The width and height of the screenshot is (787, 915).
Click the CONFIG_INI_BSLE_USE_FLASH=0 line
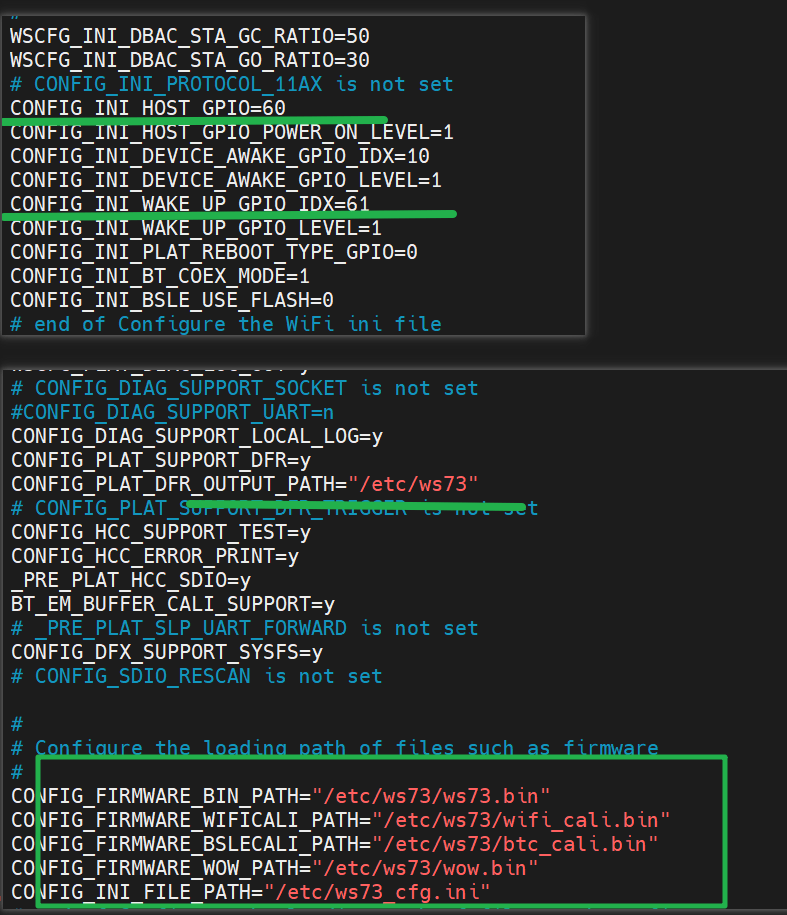[172, 300]
